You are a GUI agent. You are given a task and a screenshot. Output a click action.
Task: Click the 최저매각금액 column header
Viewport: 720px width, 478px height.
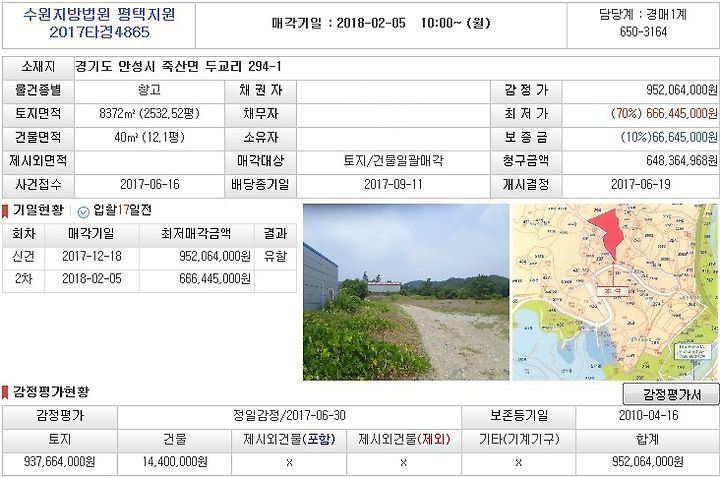pyautogui.click(x=197, y=234)
